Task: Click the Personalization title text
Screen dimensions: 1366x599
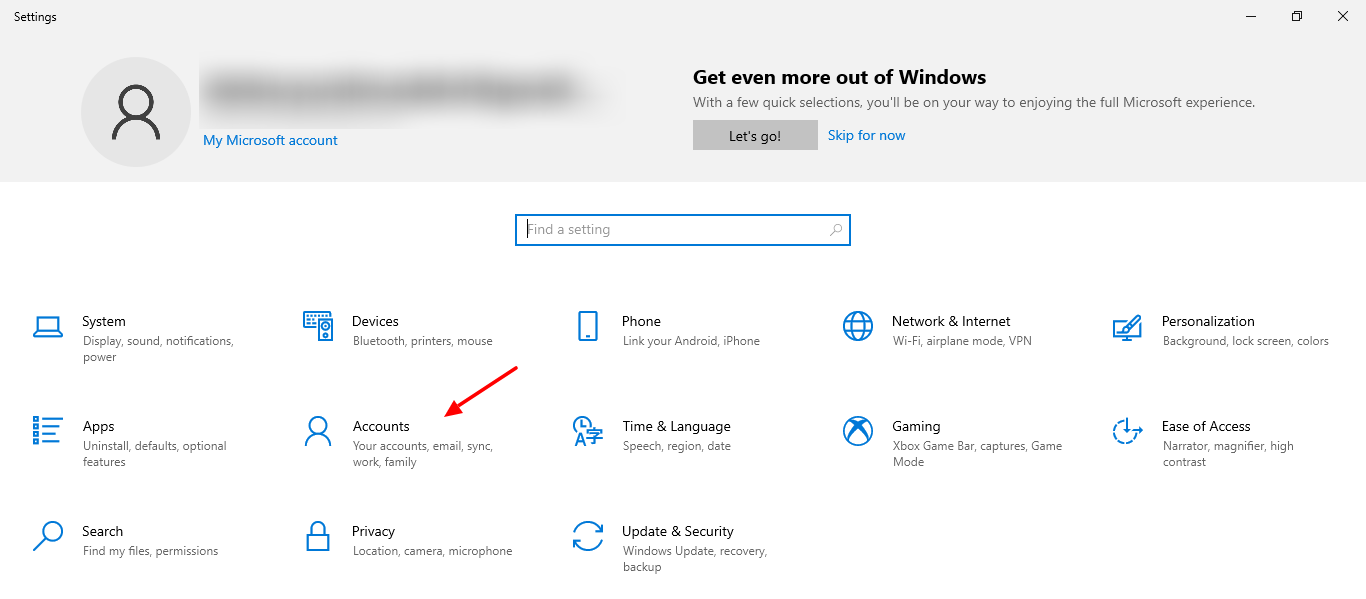Action: point(1208,321)
